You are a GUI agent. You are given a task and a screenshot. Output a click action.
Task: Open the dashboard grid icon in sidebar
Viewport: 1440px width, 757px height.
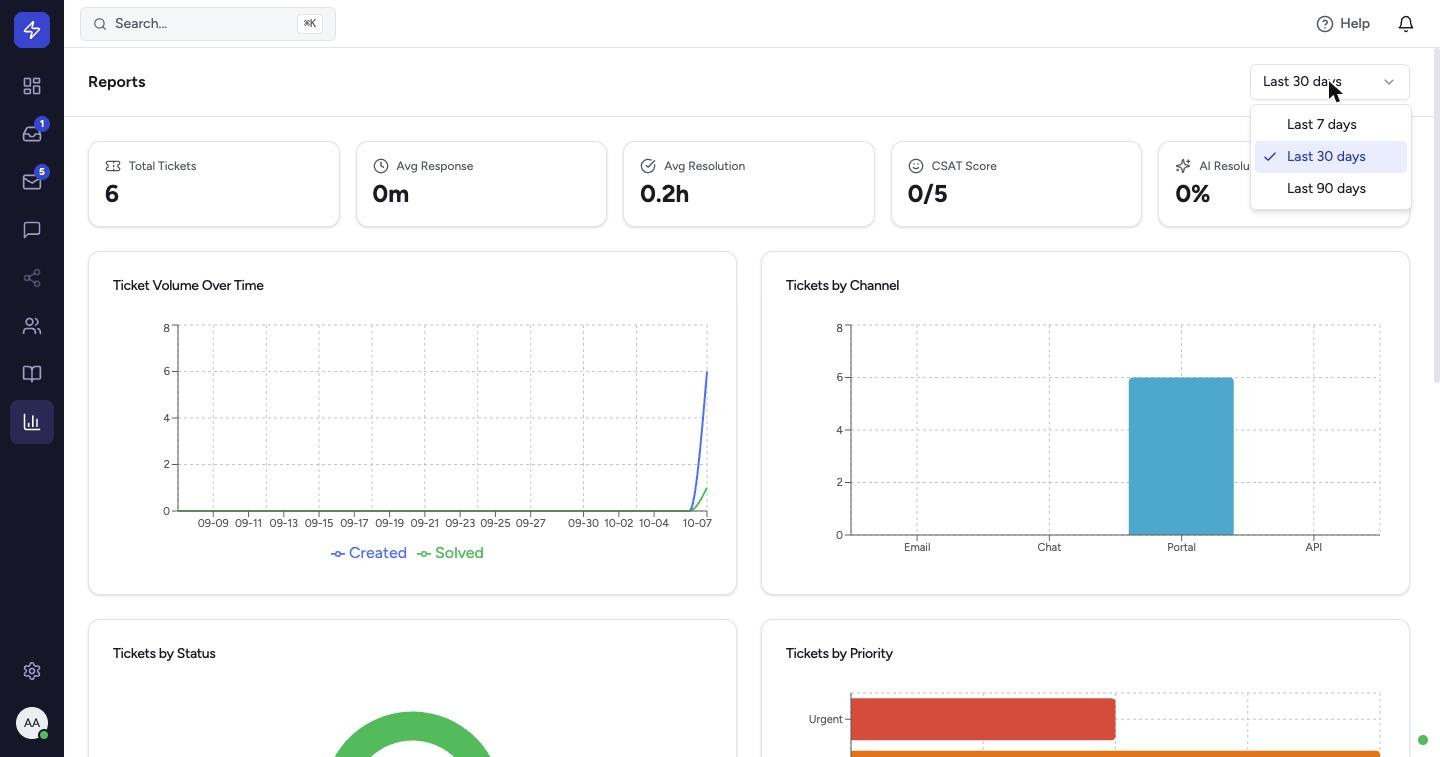(x=32, y=86)
